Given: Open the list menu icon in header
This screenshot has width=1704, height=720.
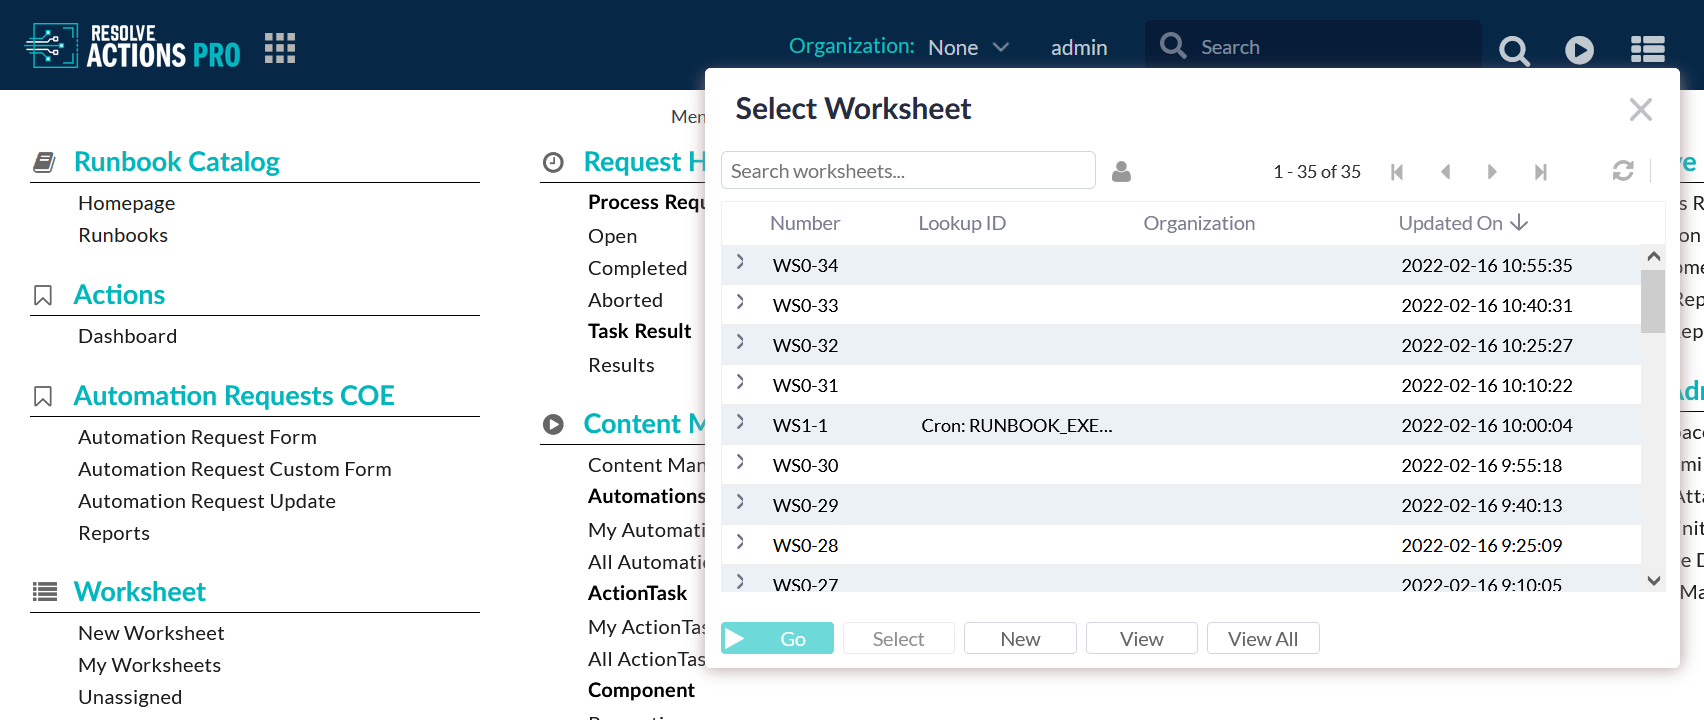Looking at the screenshot, I should (x=1647, y=50).
